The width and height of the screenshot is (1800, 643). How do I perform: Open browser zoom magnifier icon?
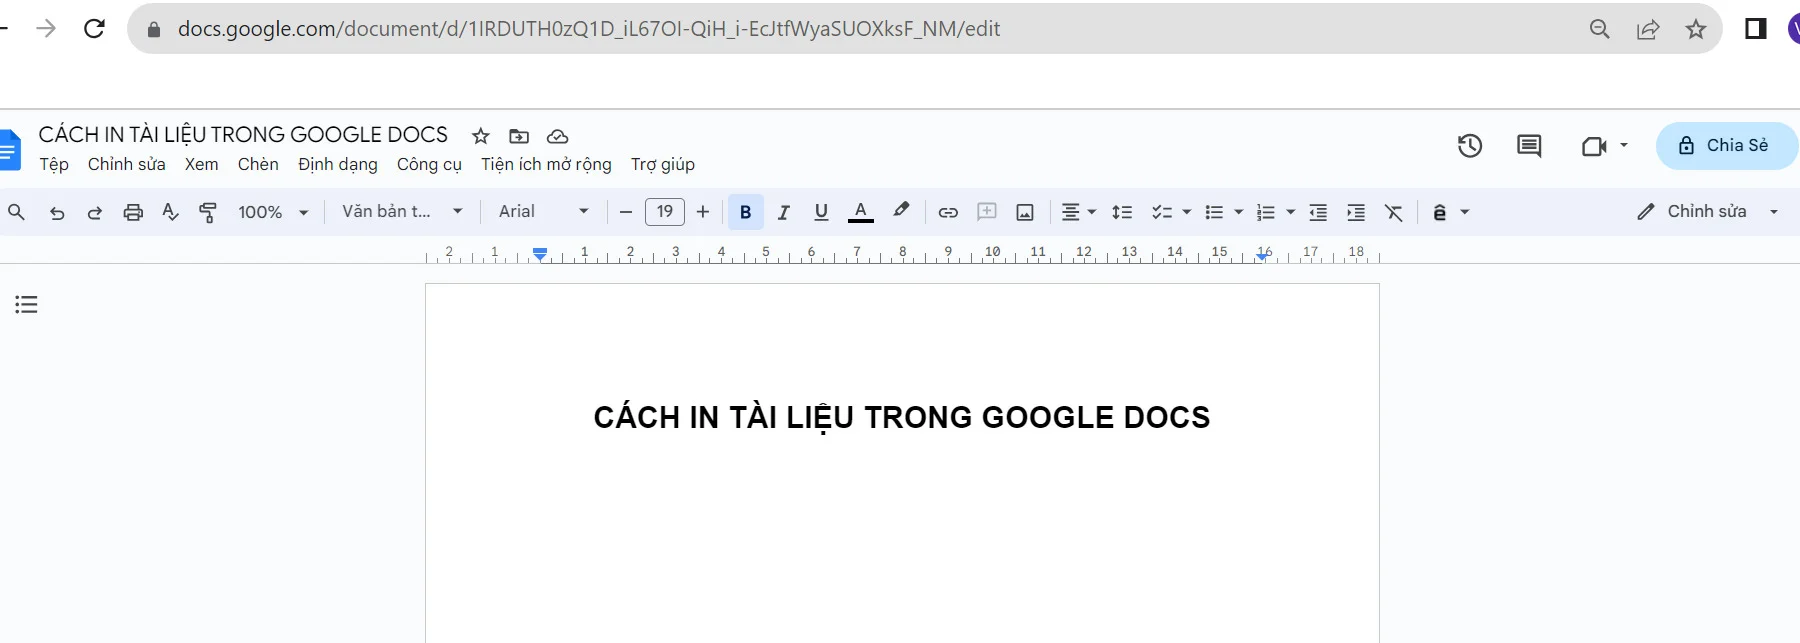pos(1599,29)
